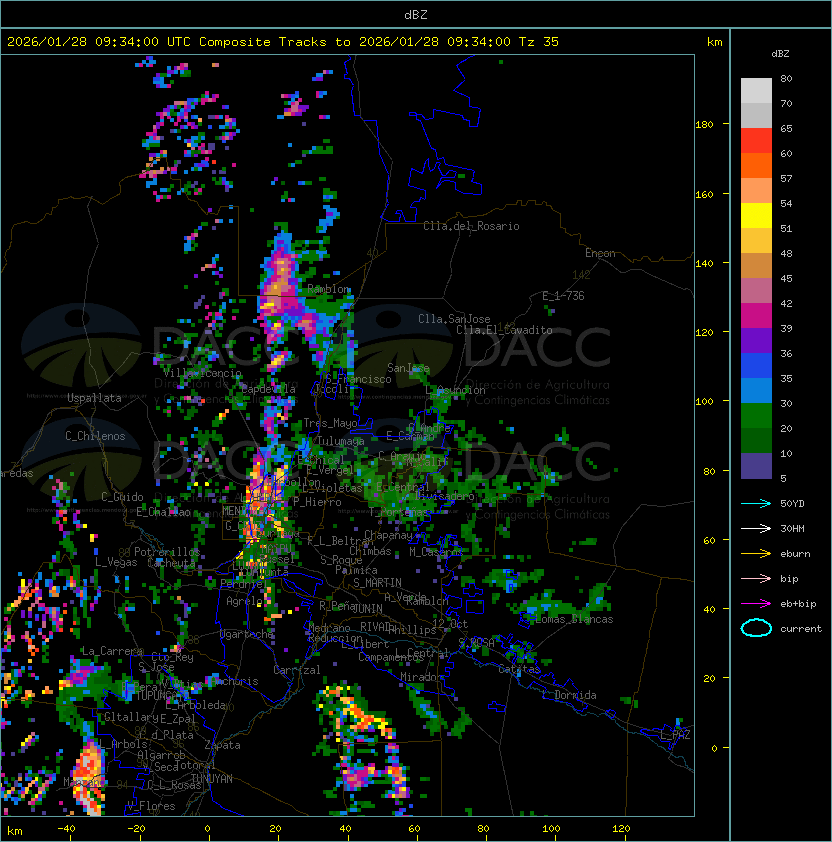Click the E_Challao map label
This screenshot has height=842, width=832.
pos(163,512)
